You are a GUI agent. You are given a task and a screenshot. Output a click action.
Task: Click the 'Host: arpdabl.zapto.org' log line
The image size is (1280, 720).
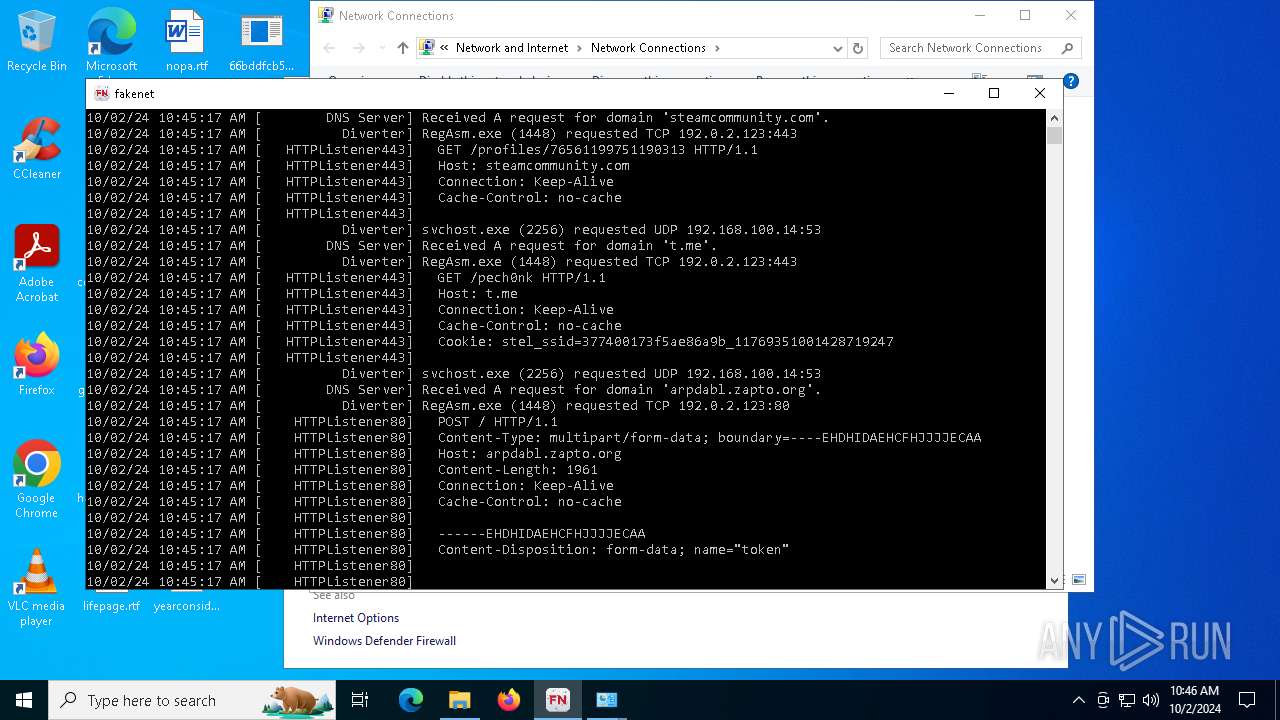pyautogui.click(x=529, y=453)
